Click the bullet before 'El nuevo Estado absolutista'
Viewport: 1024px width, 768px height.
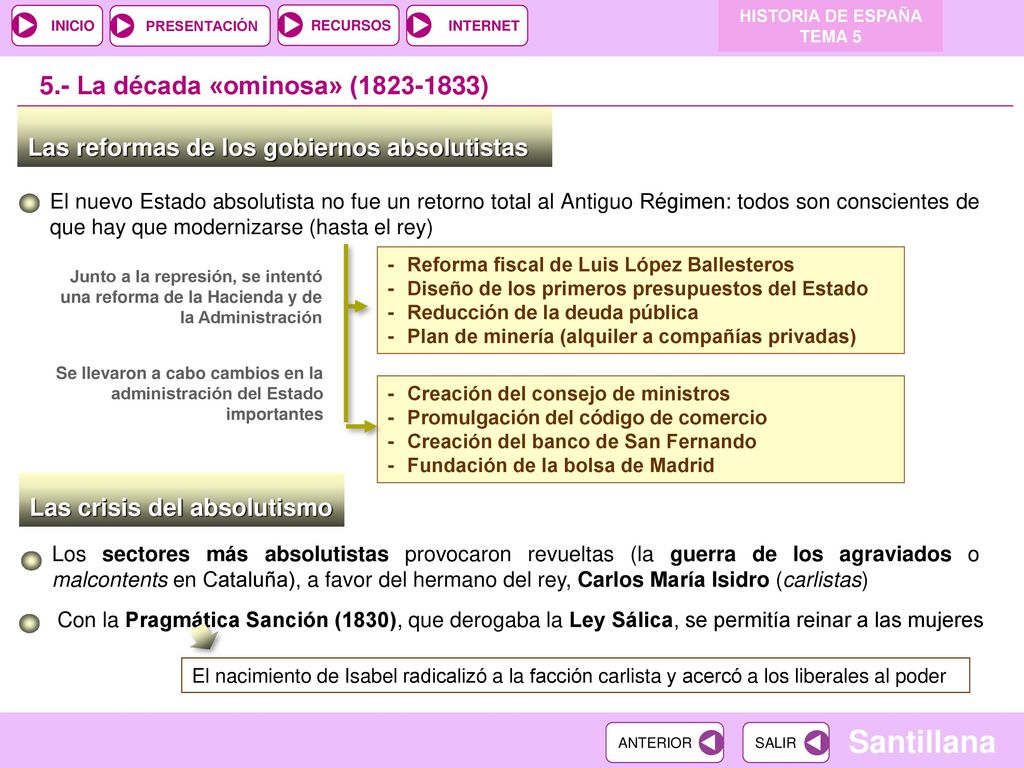(x=29, y=203)
